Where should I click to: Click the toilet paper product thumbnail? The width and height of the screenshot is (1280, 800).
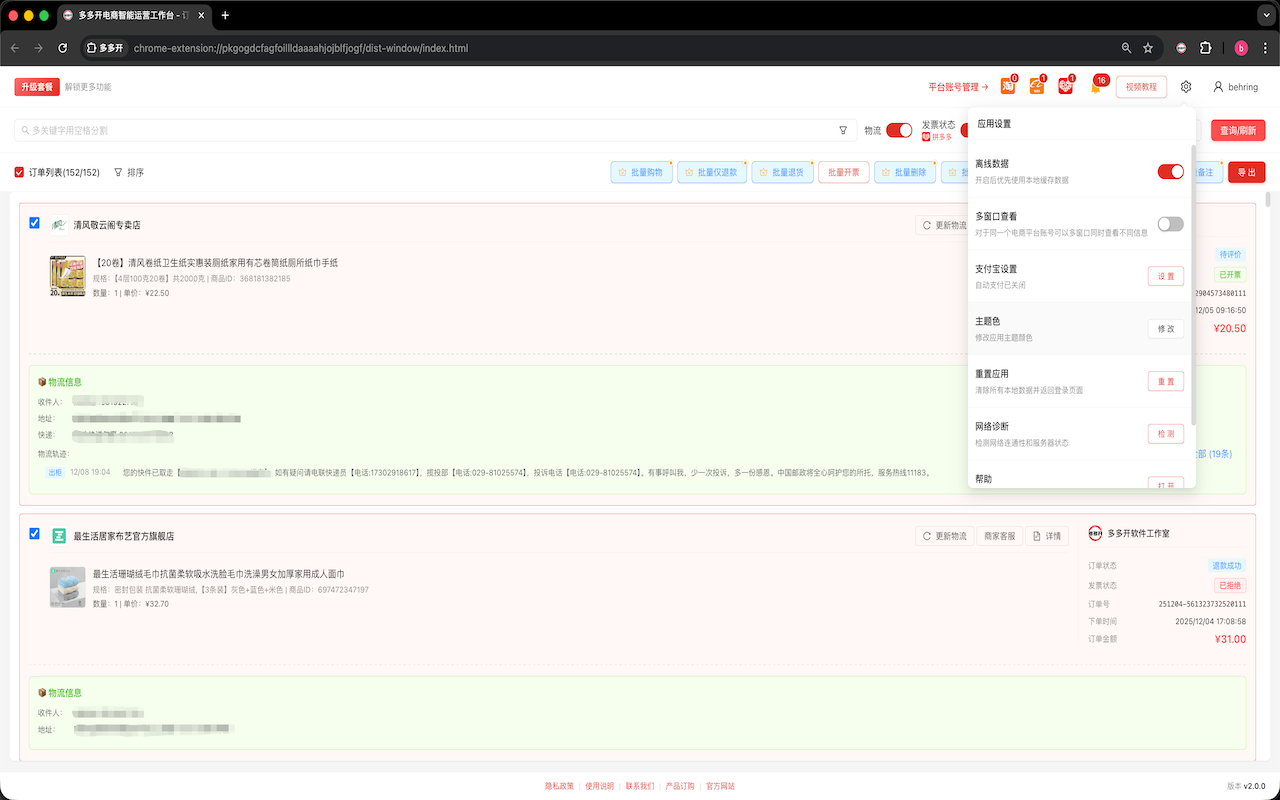67,276
